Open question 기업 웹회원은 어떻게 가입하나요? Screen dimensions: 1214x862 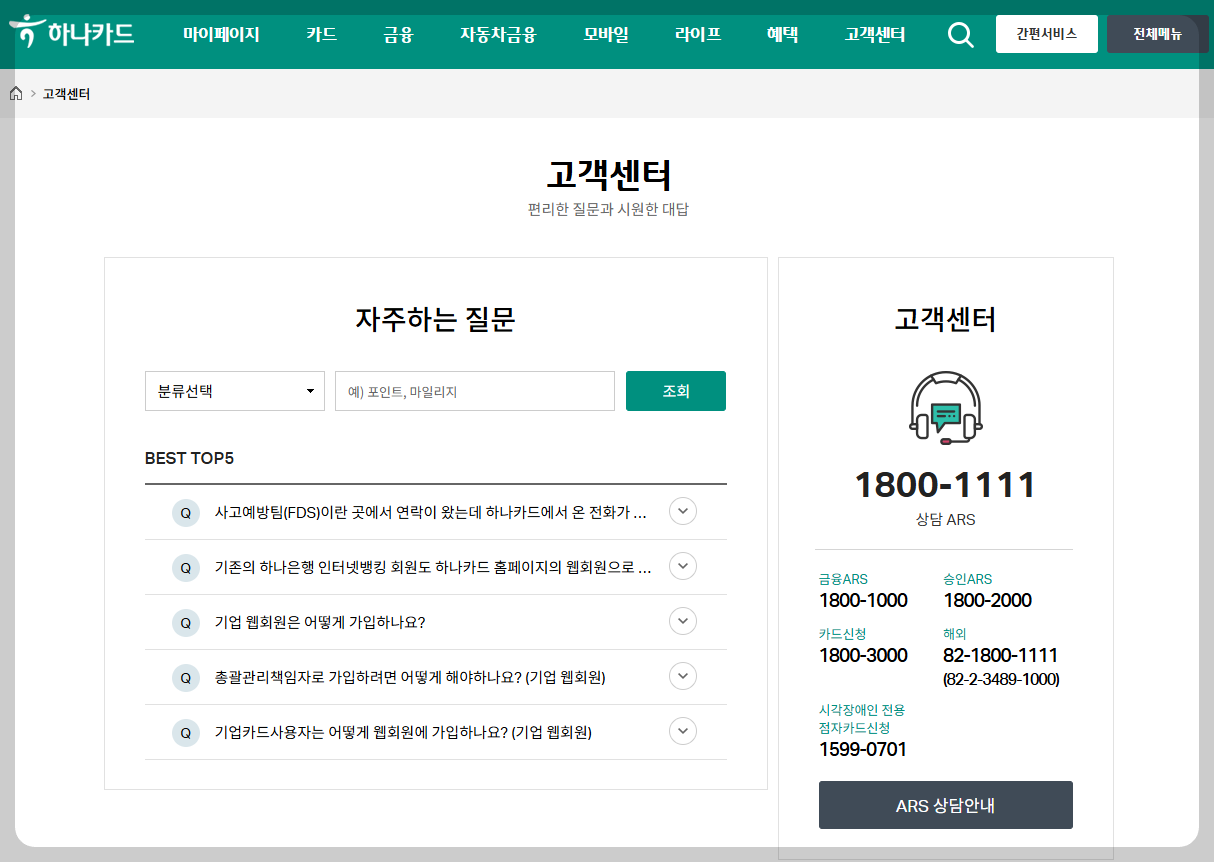point(320,623)
